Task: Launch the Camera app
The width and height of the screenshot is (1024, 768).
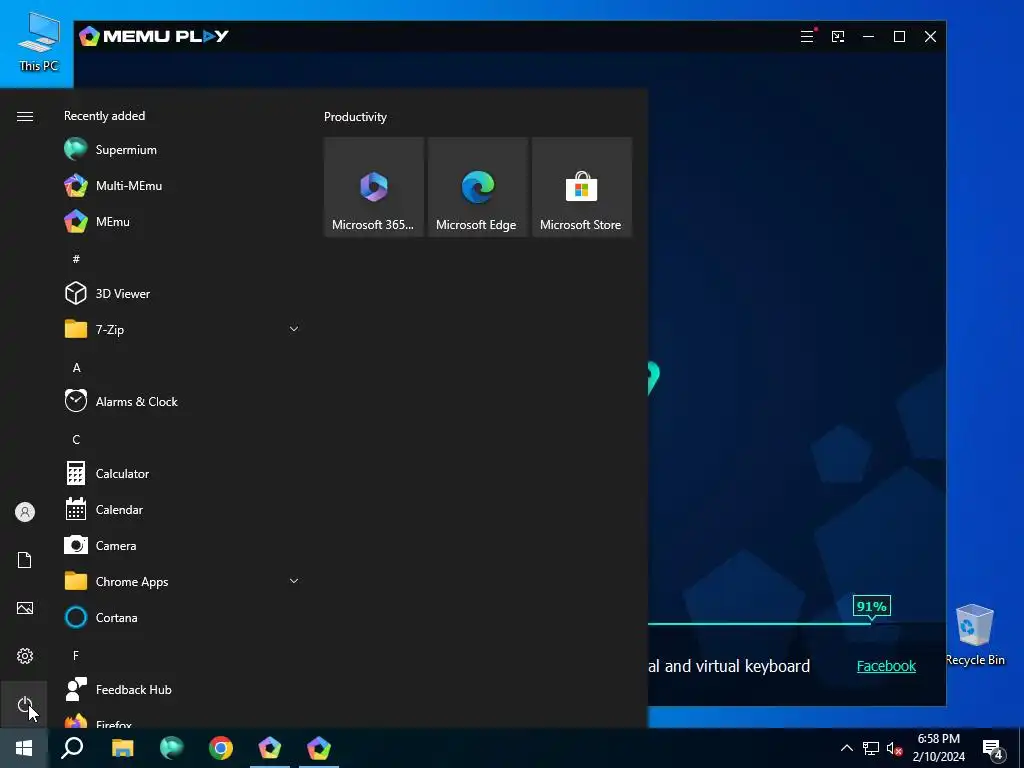Action: [x=182, y=545]
